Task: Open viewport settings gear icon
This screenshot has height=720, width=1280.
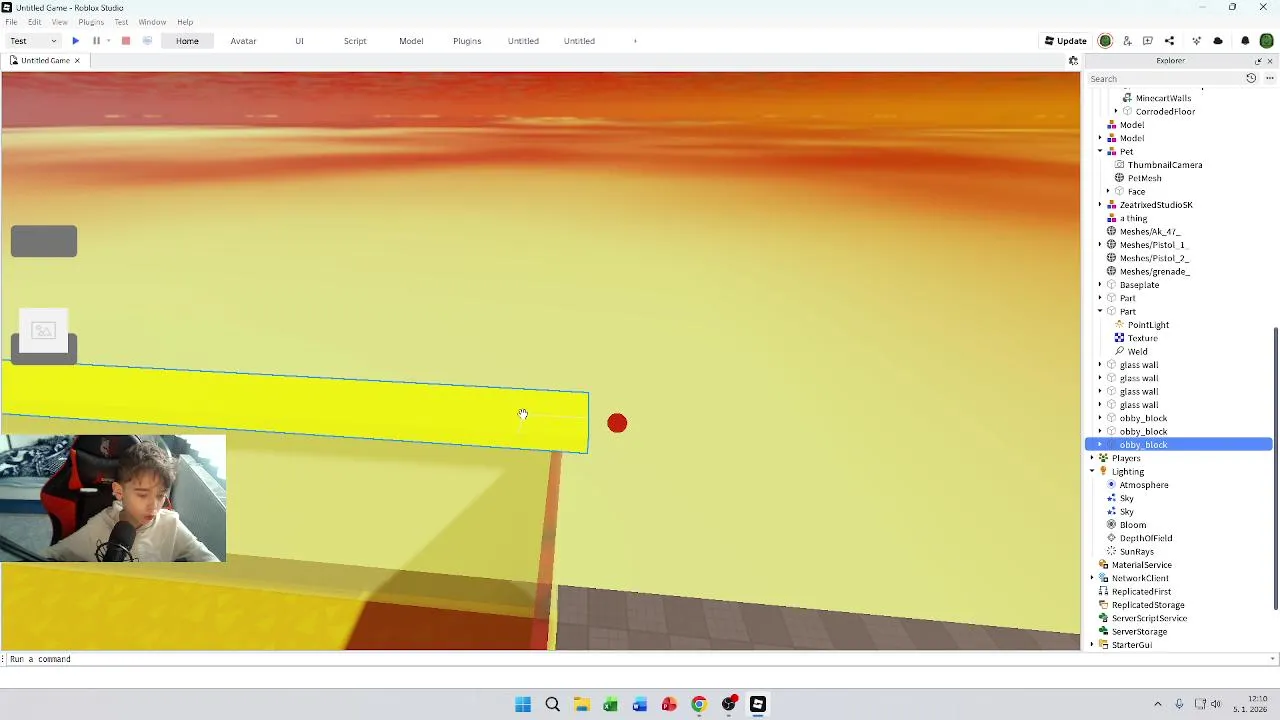Action: click(1073, 61)
